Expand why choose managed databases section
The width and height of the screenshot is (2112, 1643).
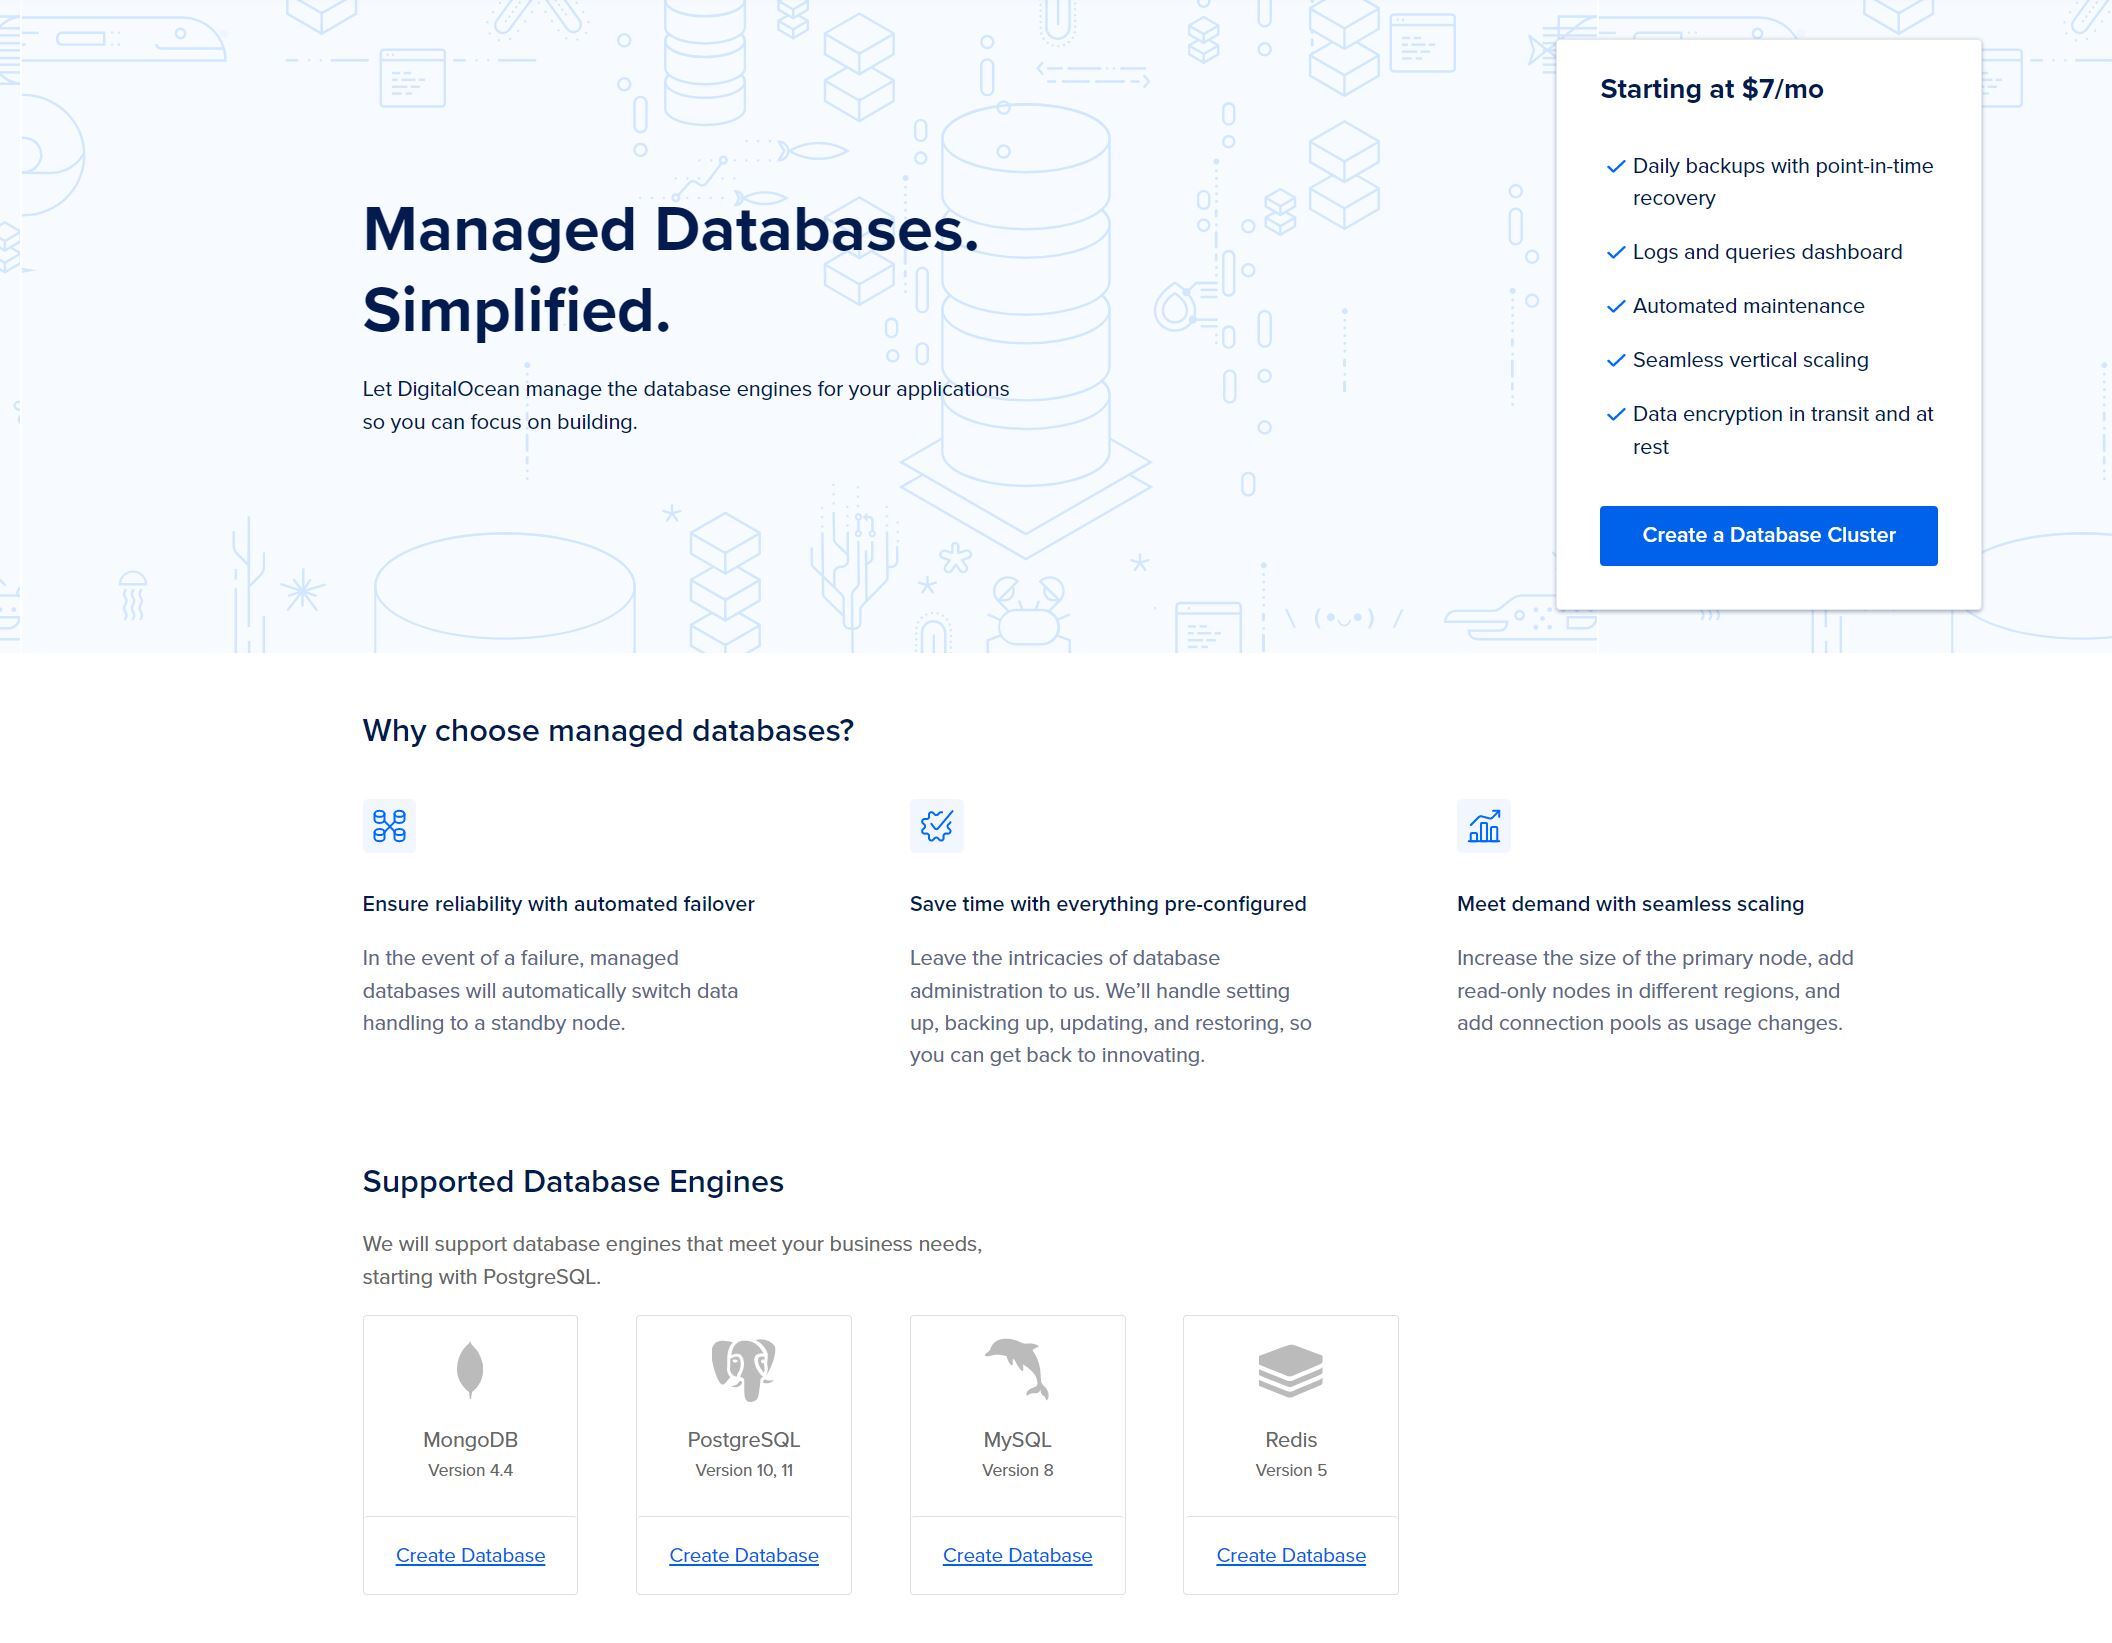click(609, 731)
